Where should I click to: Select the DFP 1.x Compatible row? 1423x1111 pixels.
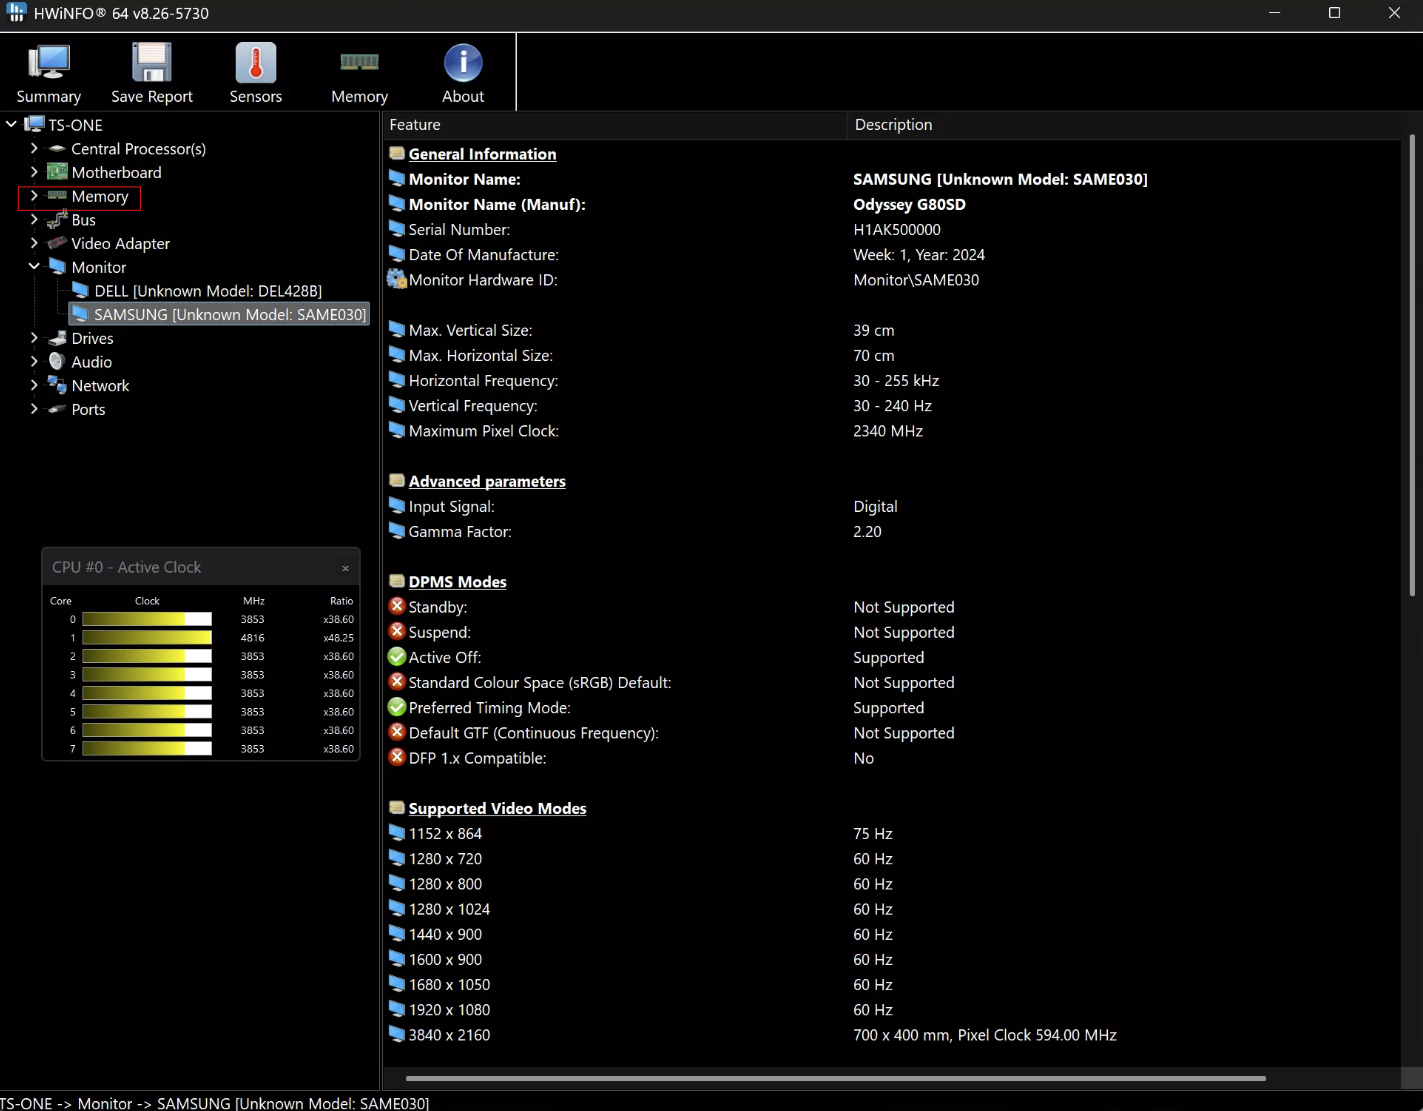tap(892, 758)
